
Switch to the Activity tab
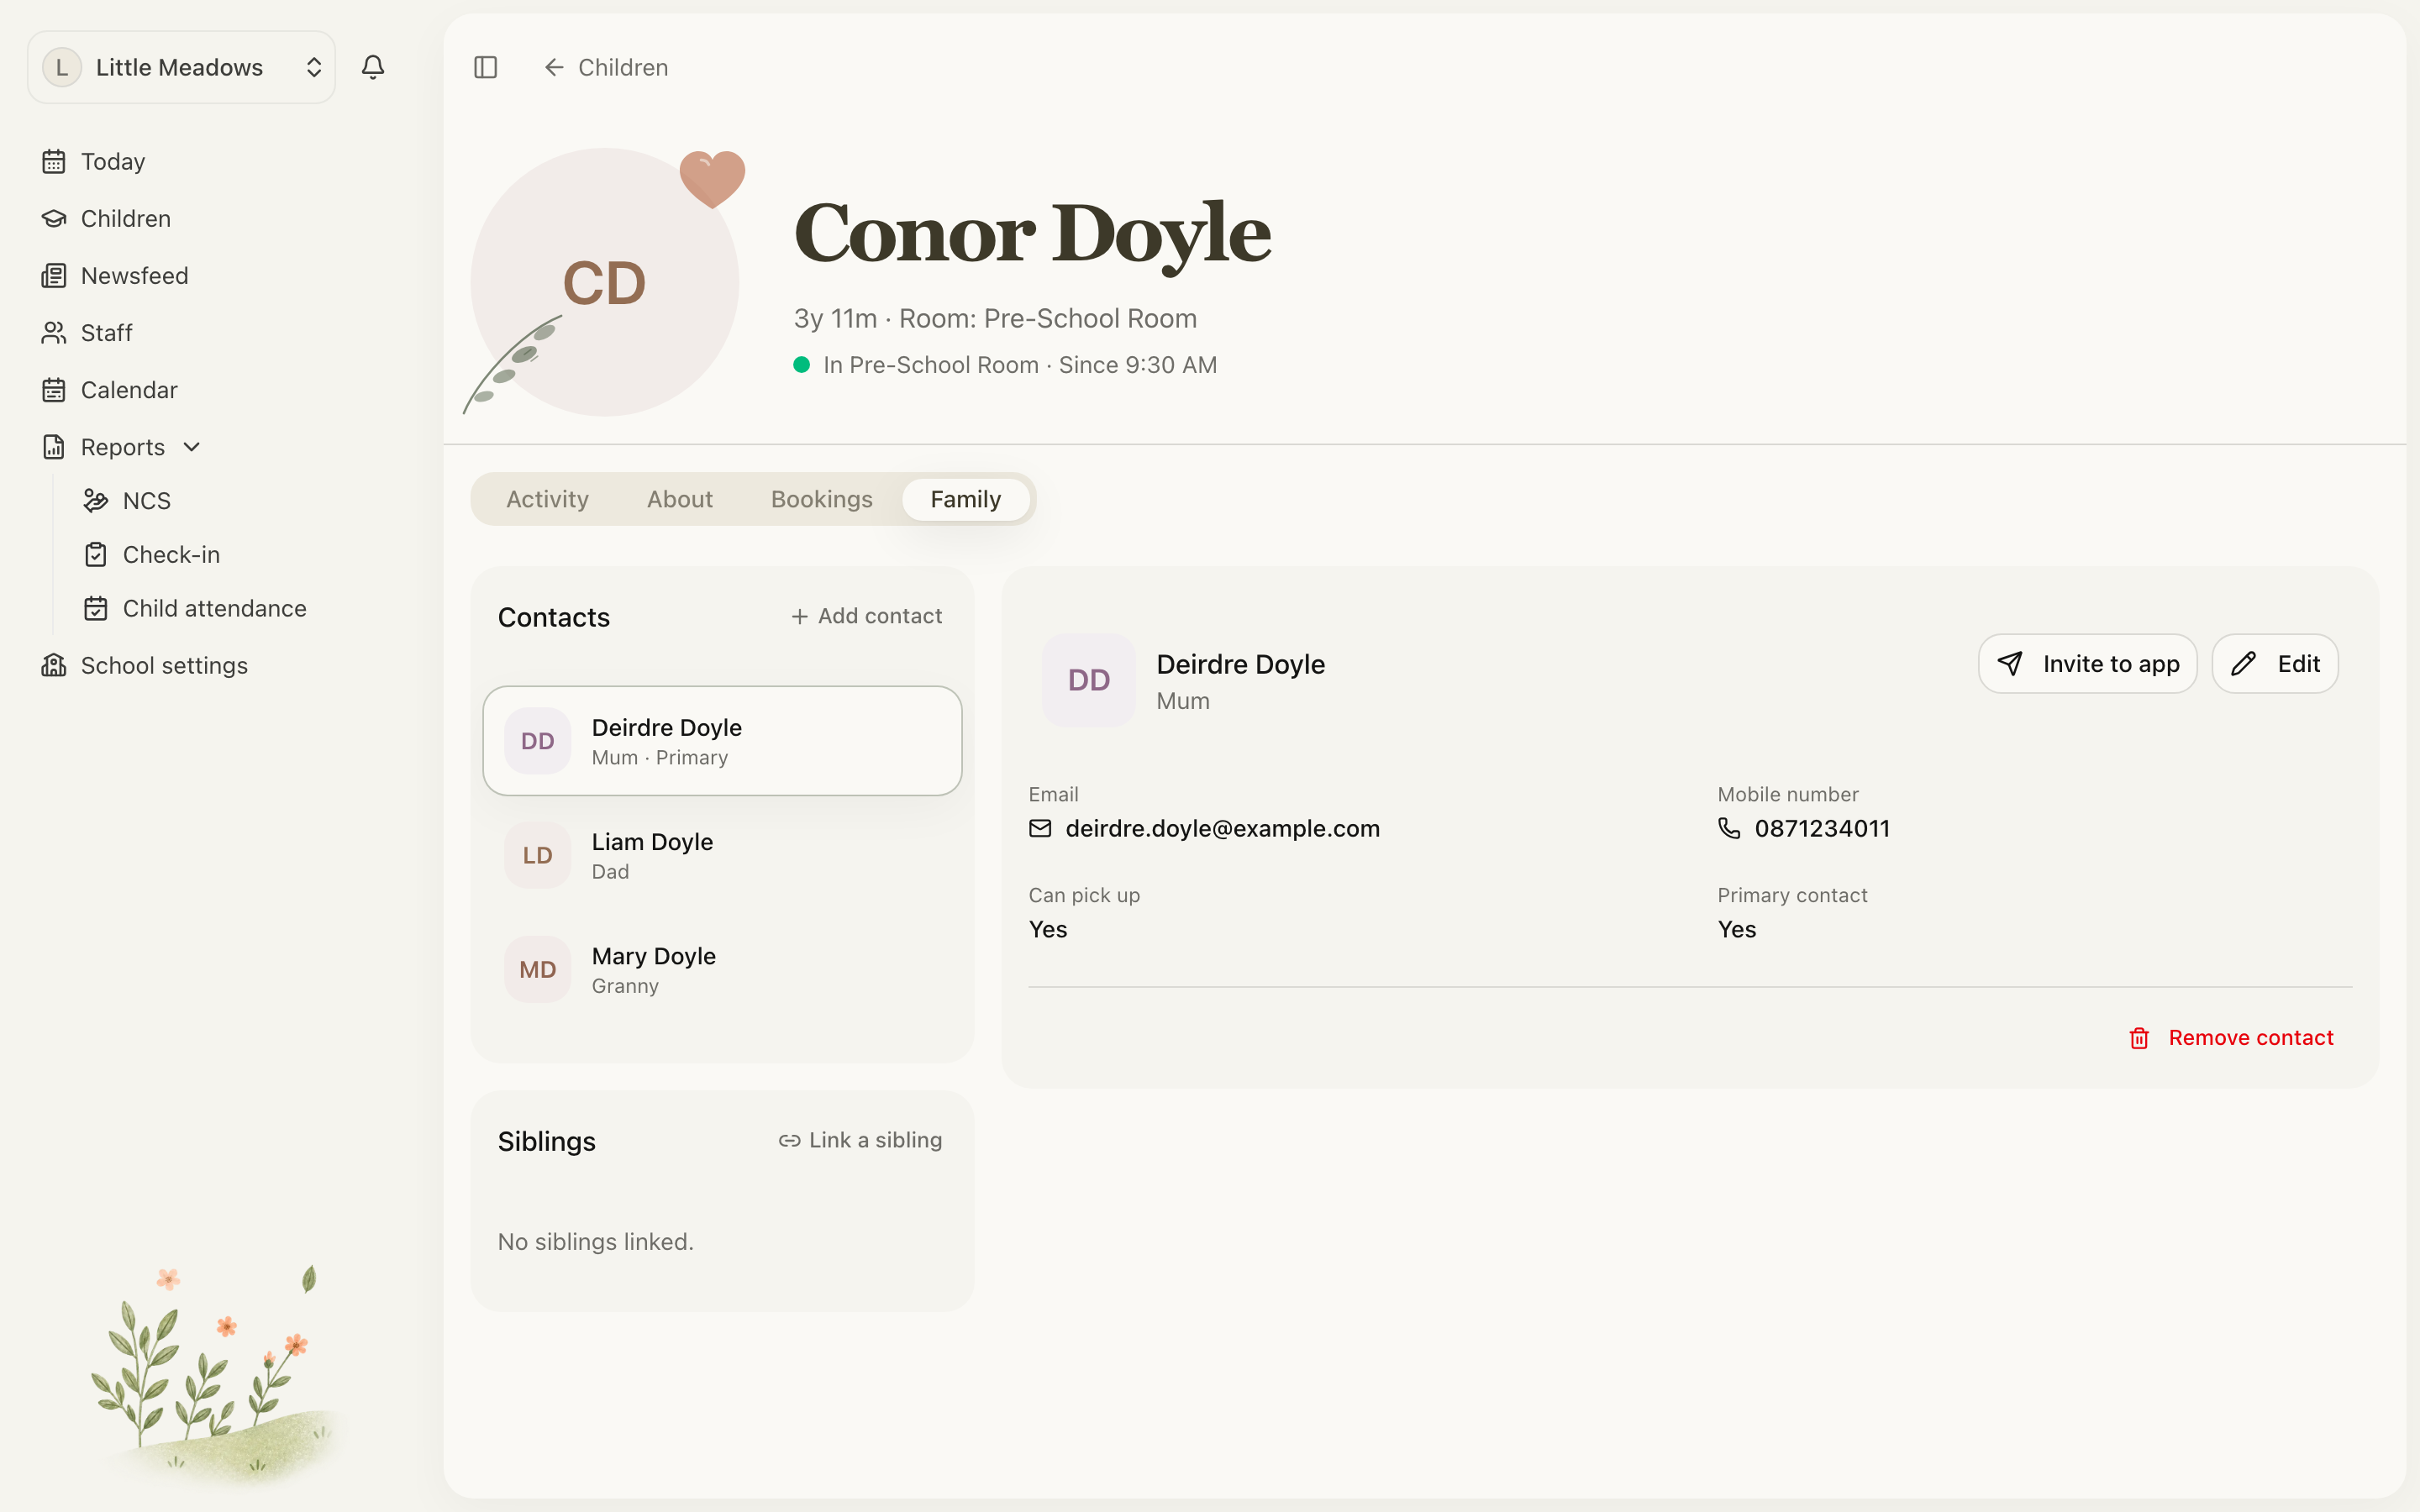[x=547, y=499]
